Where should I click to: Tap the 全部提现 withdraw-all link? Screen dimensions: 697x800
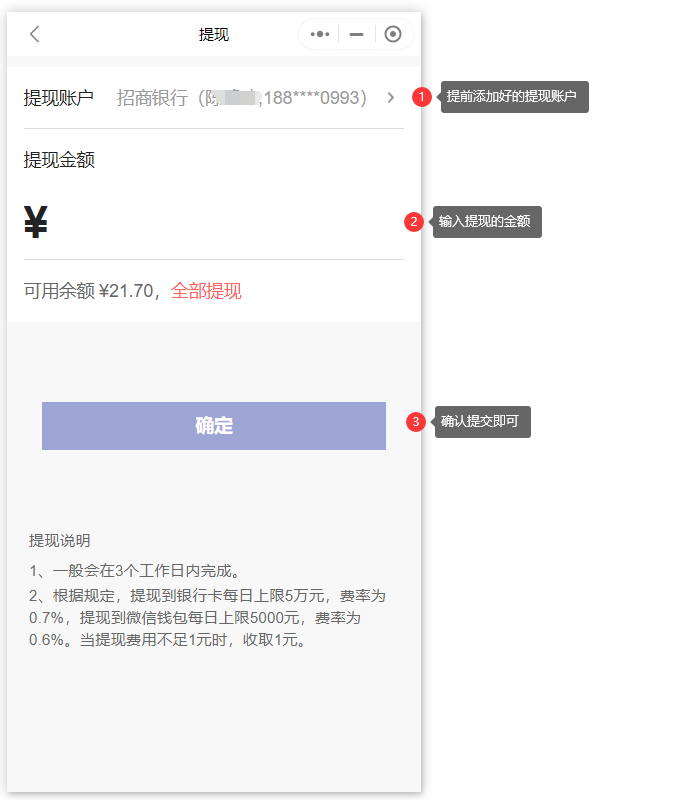206,291
